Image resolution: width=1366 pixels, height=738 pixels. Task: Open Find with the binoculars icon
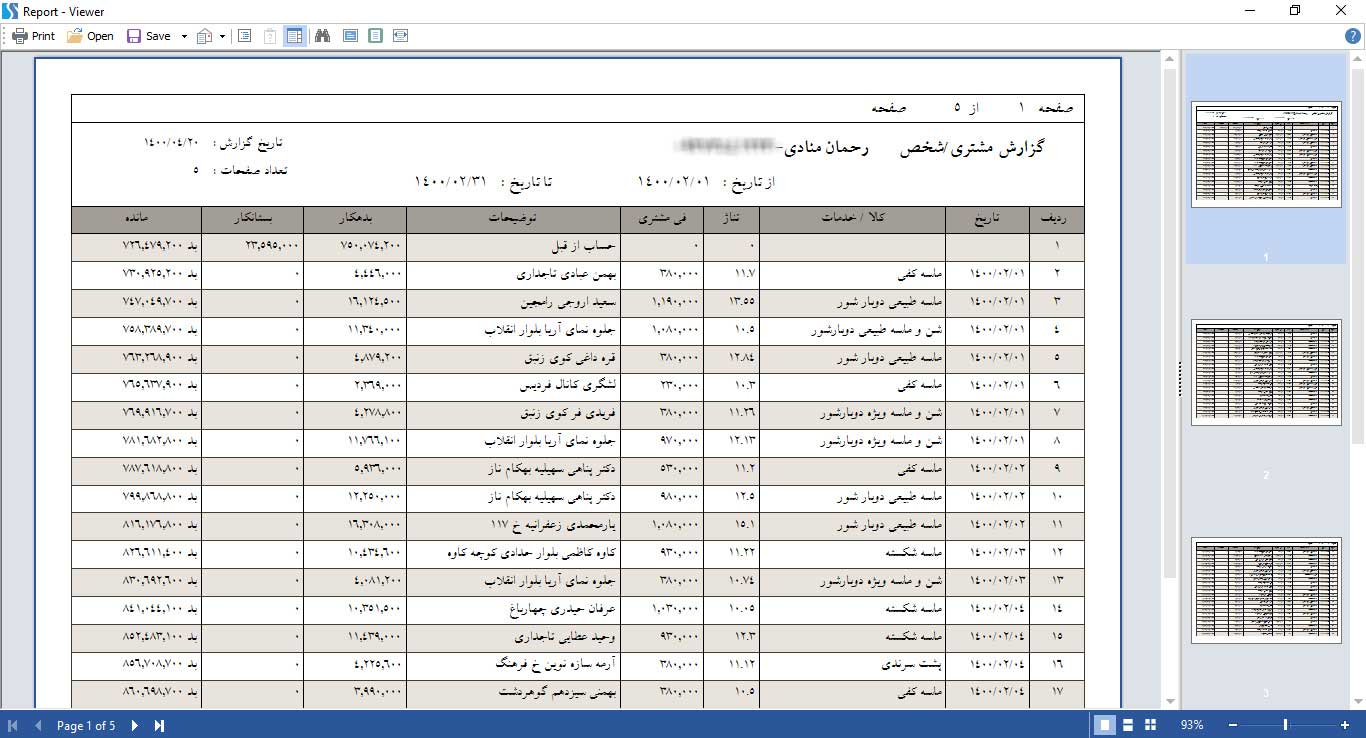(323, 36)
